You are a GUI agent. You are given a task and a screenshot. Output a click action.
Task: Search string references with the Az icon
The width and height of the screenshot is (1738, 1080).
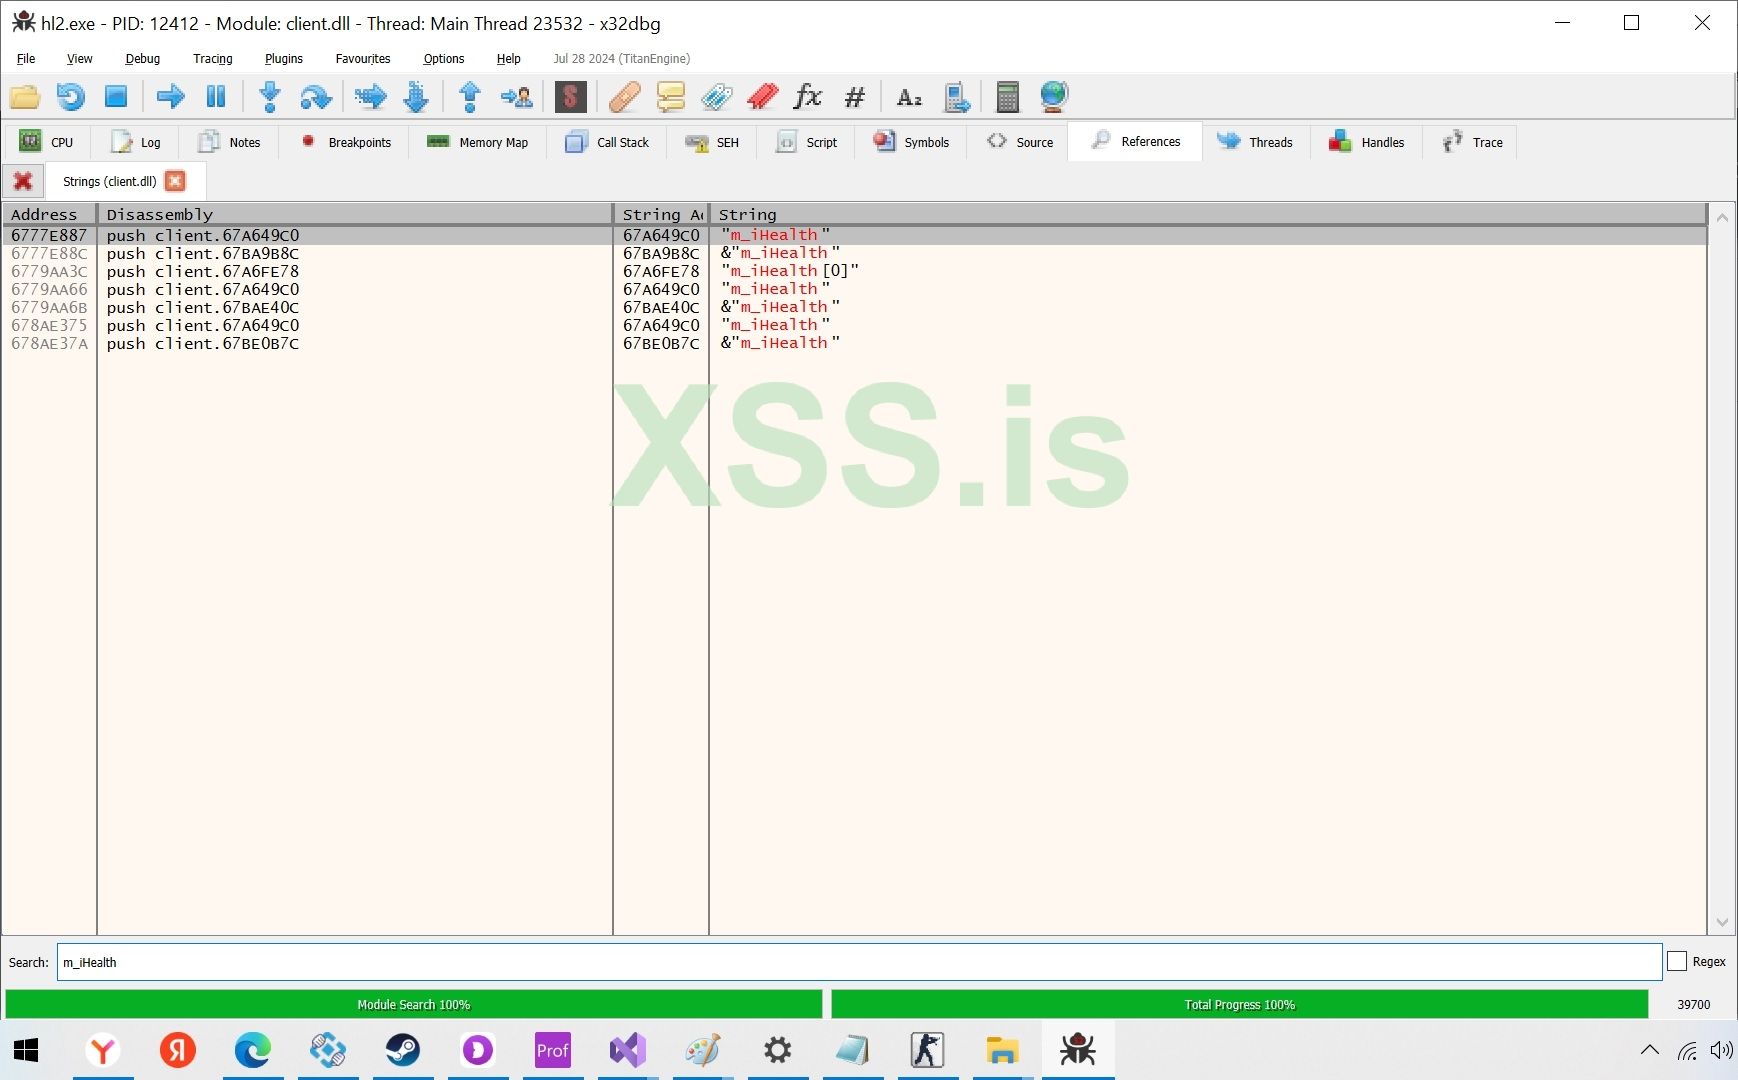pos(909,97)
